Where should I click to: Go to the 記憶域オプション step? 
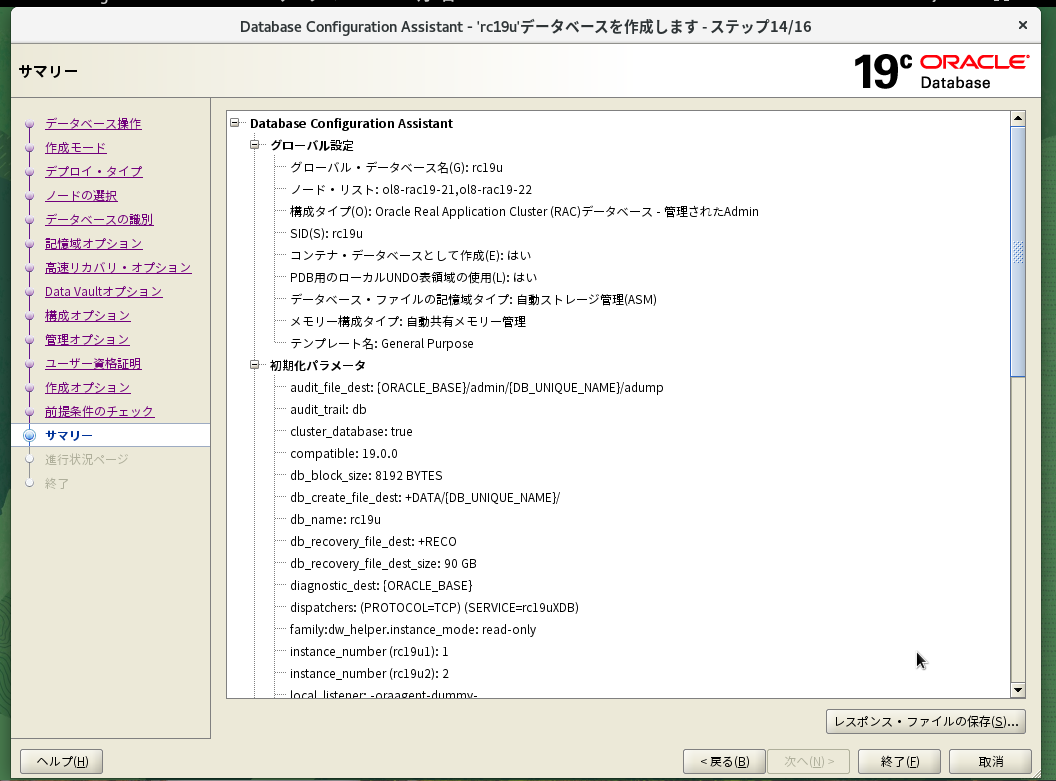click(94, 244)
